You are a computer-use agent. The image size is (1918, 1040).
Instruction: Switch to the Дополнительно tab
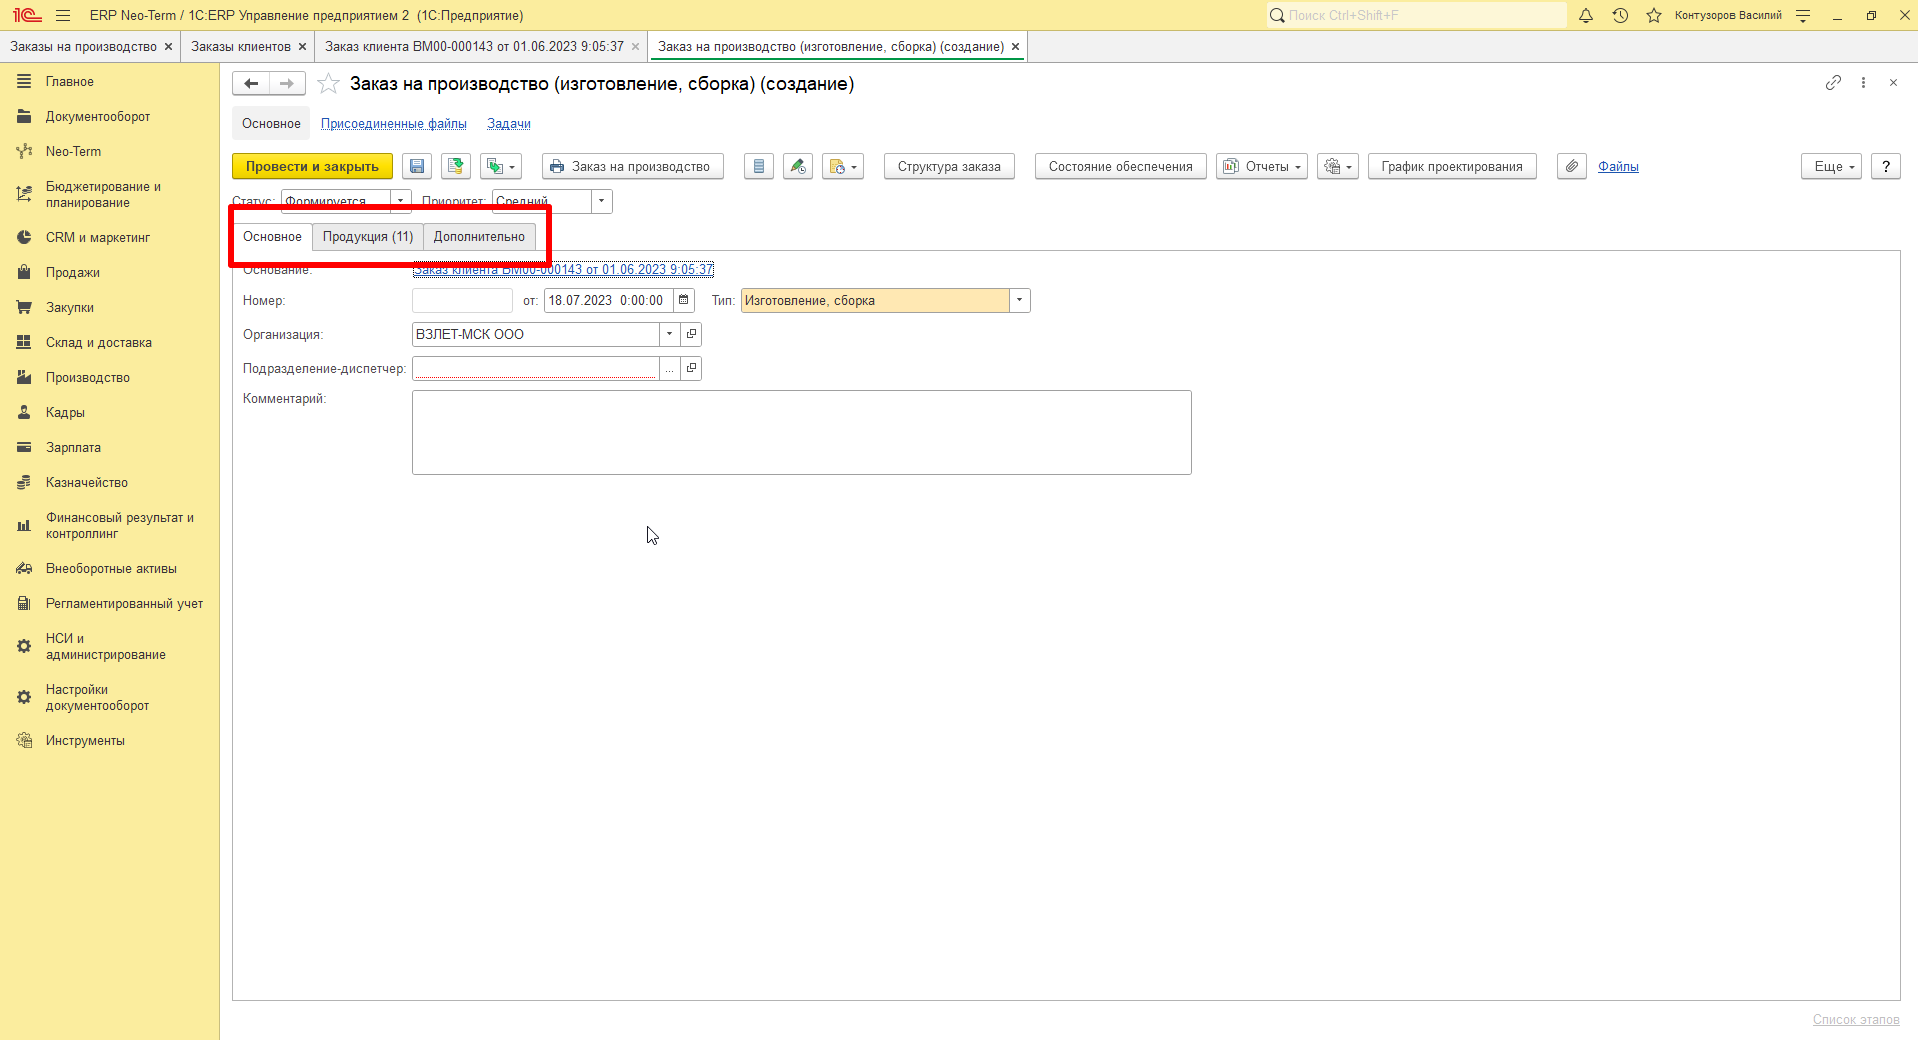coord(479,237)
